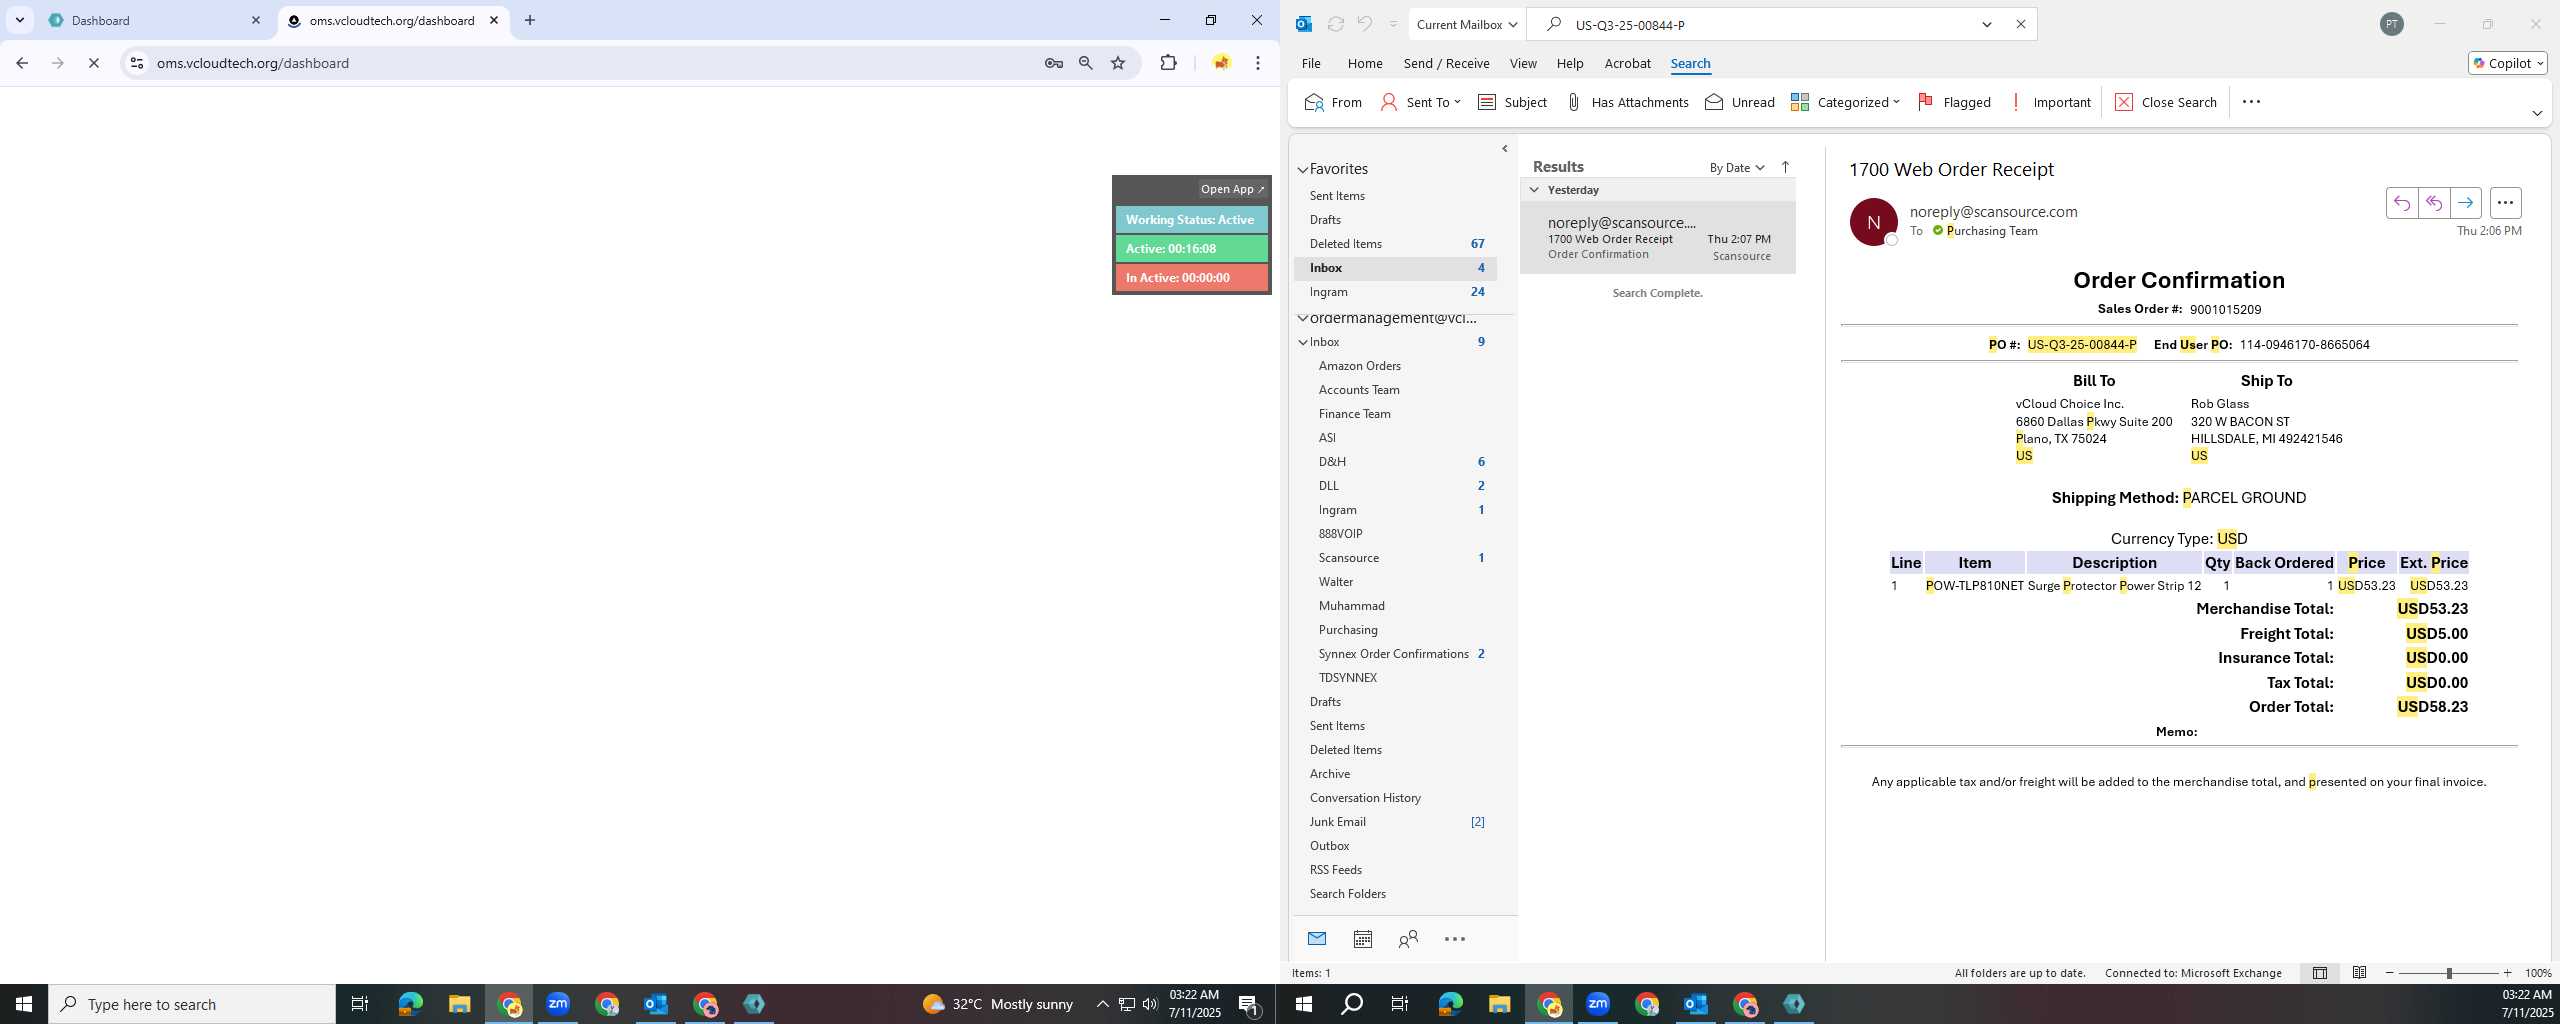Click zoom in plus in Outlook status bar

(2507, 972)
